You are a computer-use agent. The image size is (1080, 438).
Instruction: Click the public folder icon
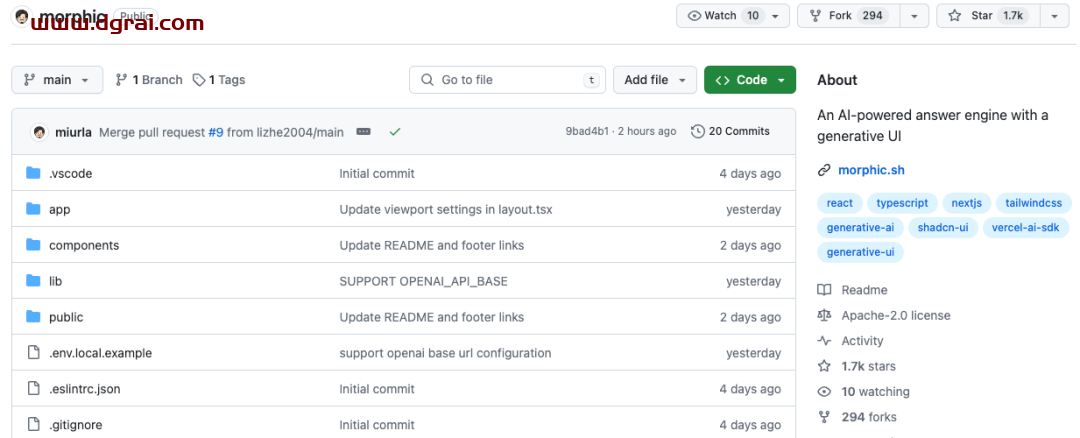pos(33,317)
